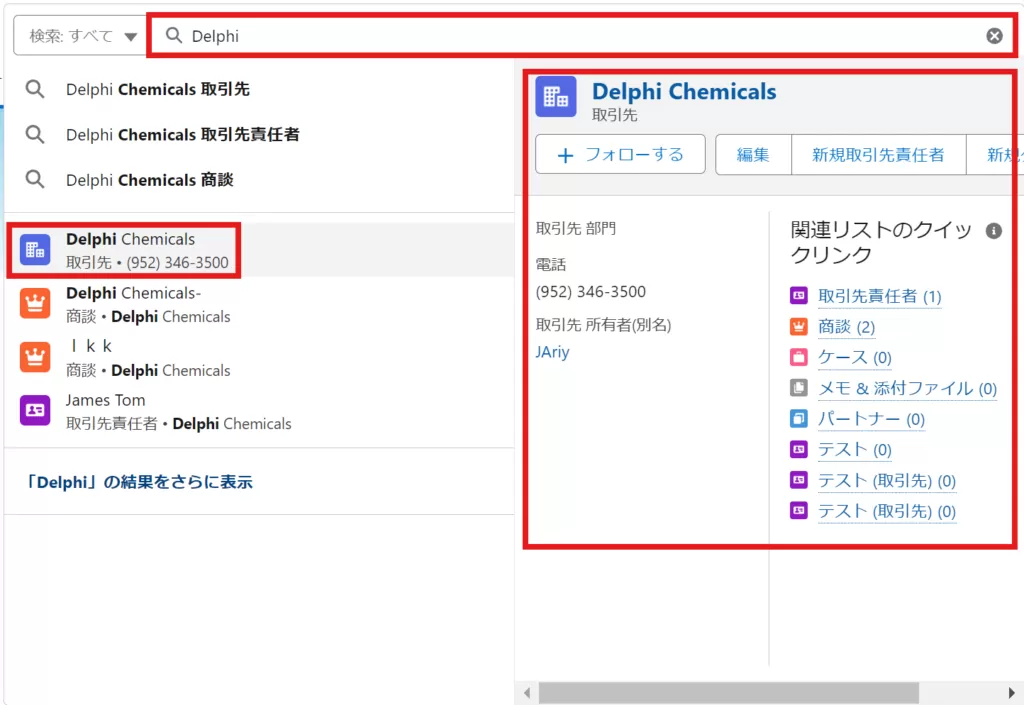Screen dimensions: 1024x705
Task: Show more results for「Delphi」
Action: (x=138, y=482)
